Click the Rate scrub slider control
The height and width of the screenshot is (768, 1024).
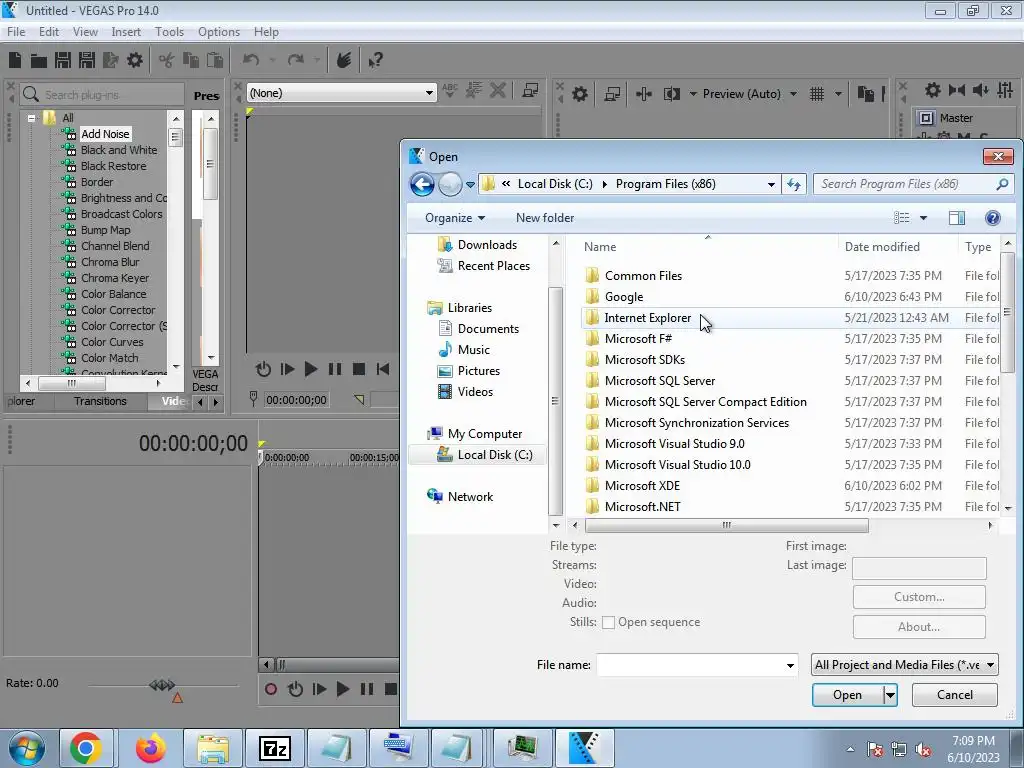click(162, 685)
